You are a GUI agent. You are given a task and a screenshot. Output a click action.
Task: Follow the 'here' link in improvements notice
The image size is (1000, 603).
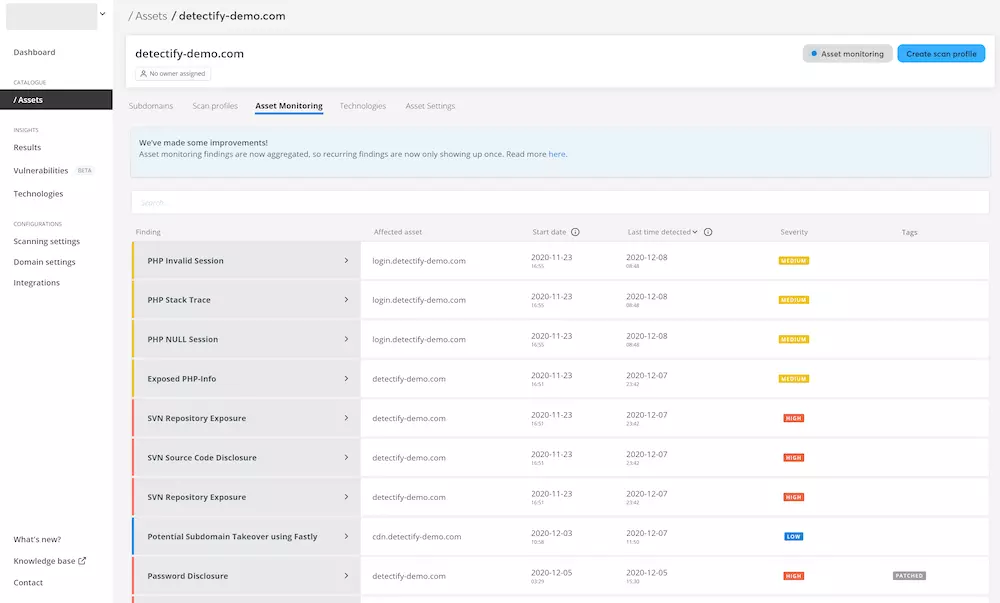557,155
